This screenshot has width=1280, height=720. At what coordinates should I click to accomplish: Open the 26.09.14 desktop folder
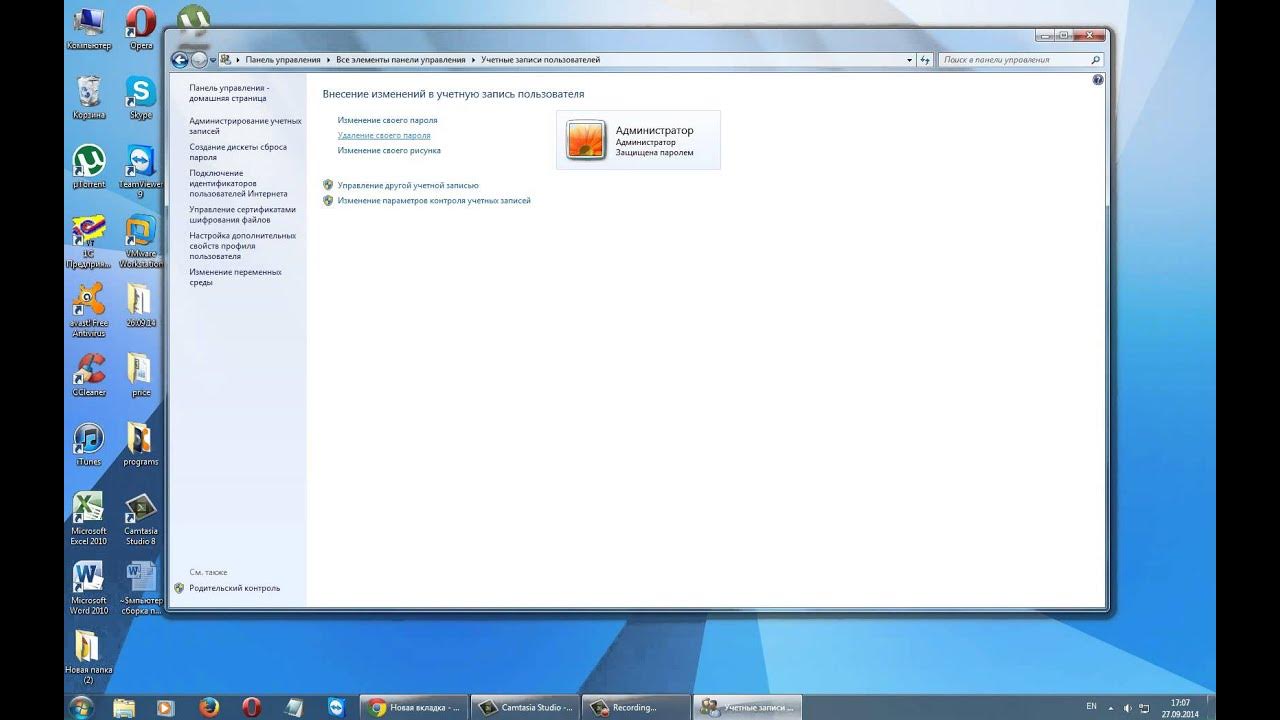[x=141, y=306]
